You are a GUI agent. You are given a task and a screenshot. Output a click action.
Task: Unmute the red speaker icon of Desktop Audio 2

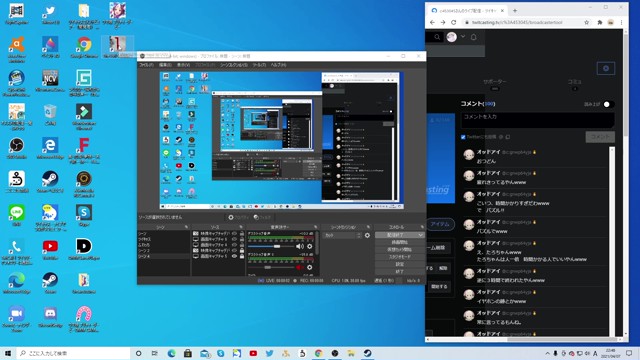[x=299, y=267]
